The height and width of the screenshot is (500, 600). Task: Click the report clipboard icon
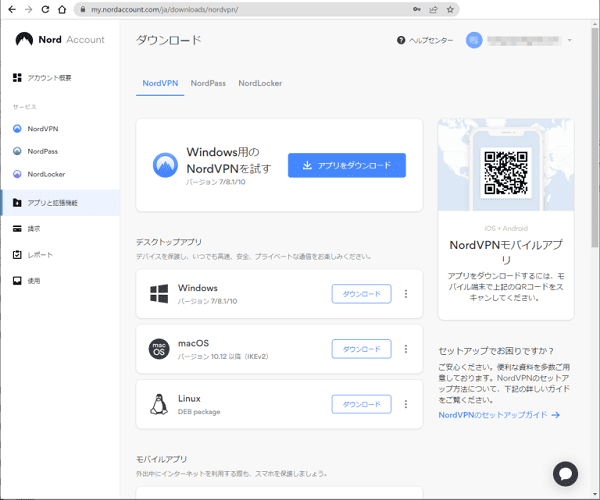[x=17, y=255]
